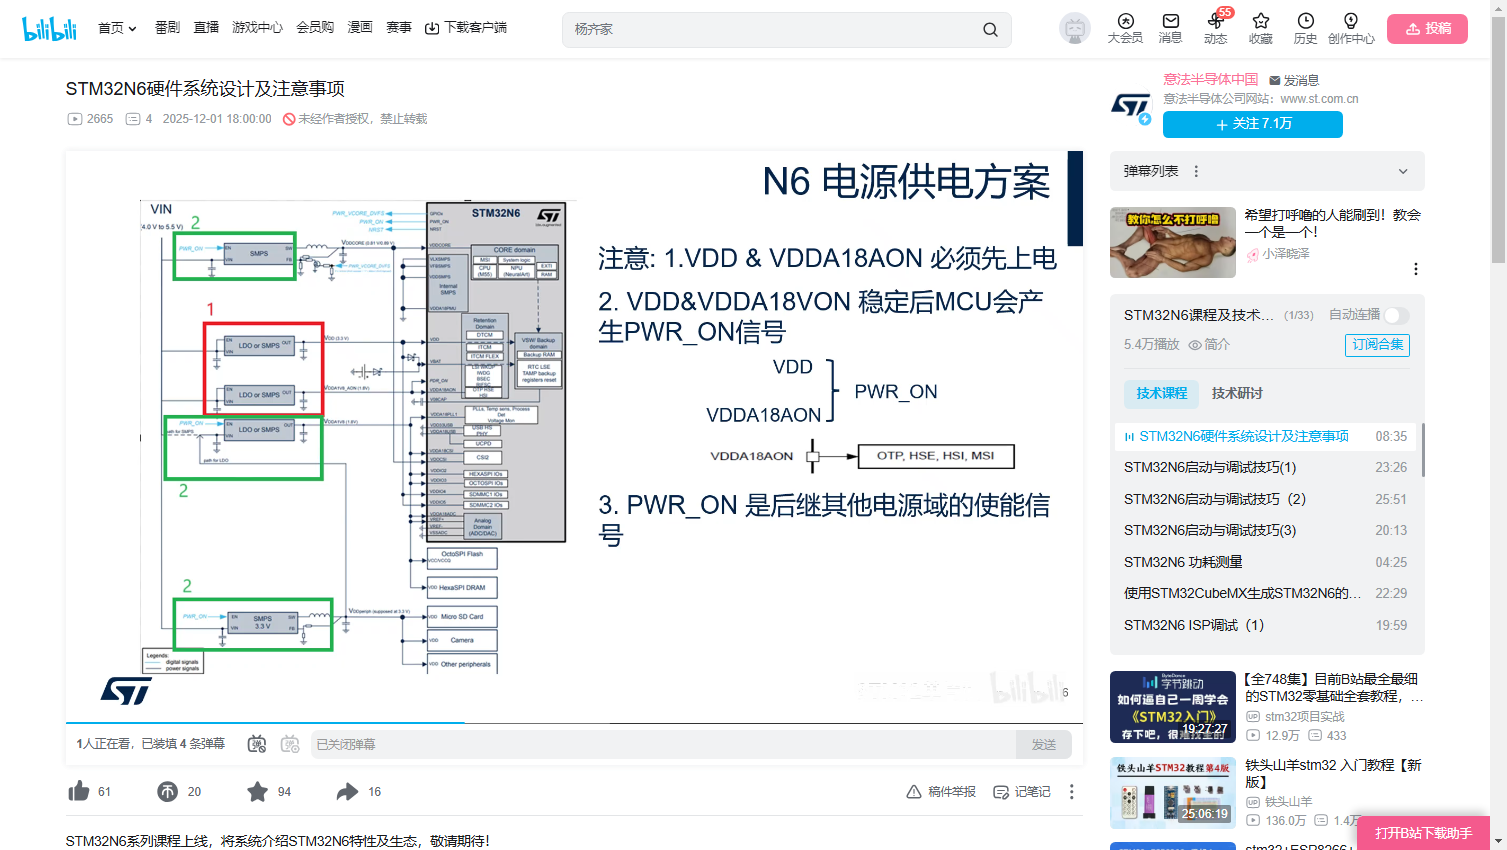Open the more options dots beside 记笔记
The image size is (1507, 850).
click(1072, 792)
